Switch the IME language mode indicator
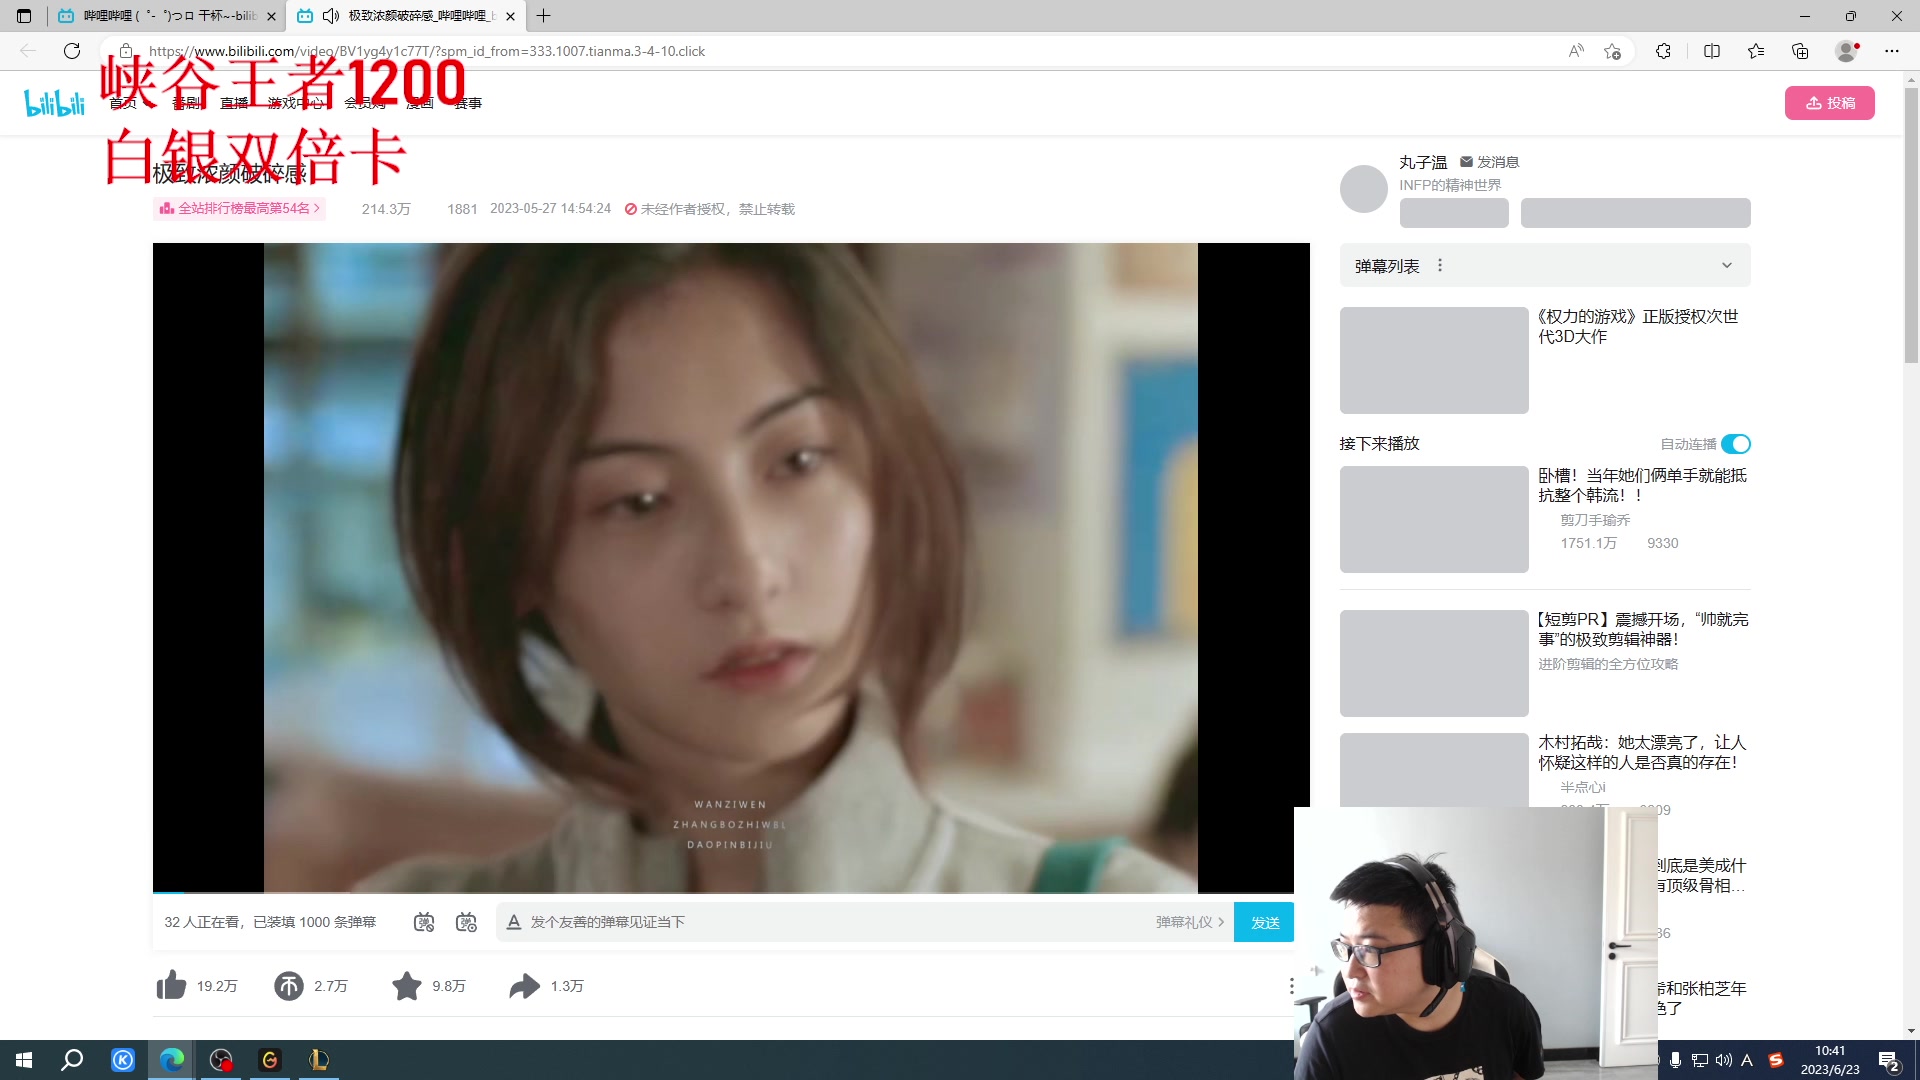1920x1080 pixels. (1747, 1060)
